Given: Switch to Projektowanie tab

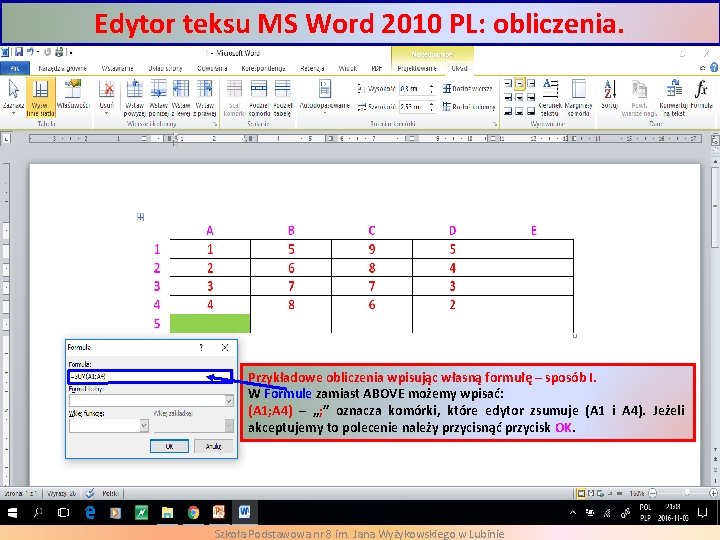Looking at the screenshot, I should tap(417, 68).
